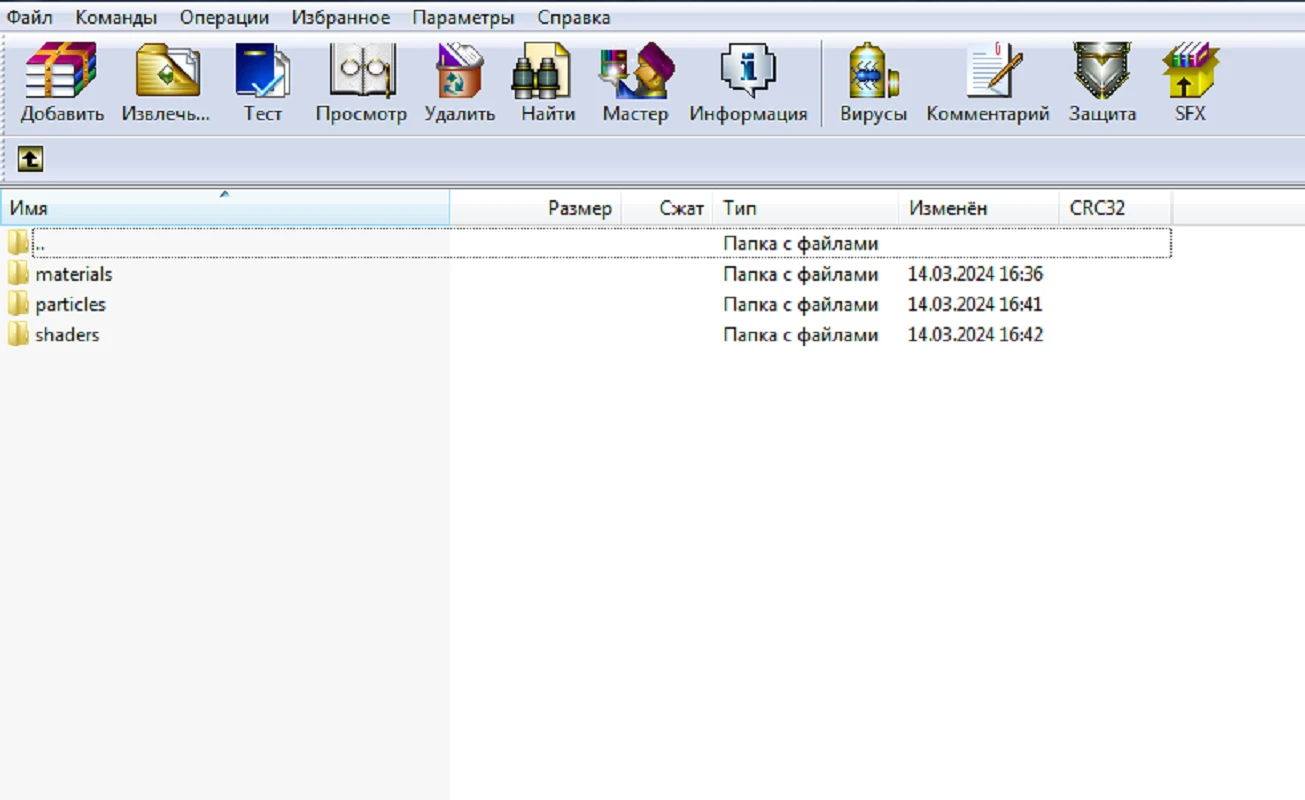The width and height of the screenshot is (1305, 800).
Task: Launch the Мастер (Wizard) icon
Action: pyautogui.click(x=636, y=70)
